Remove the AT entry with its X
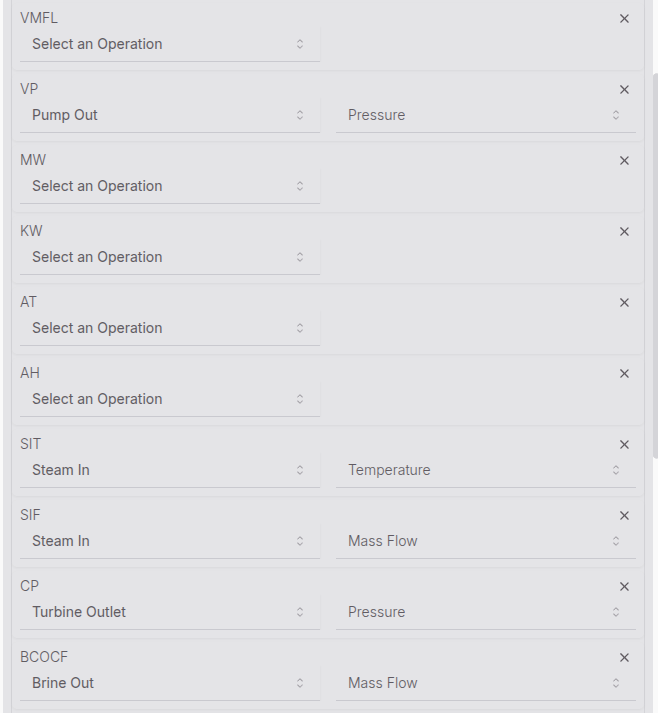This screenshot has width=658, height=713. 624,303
